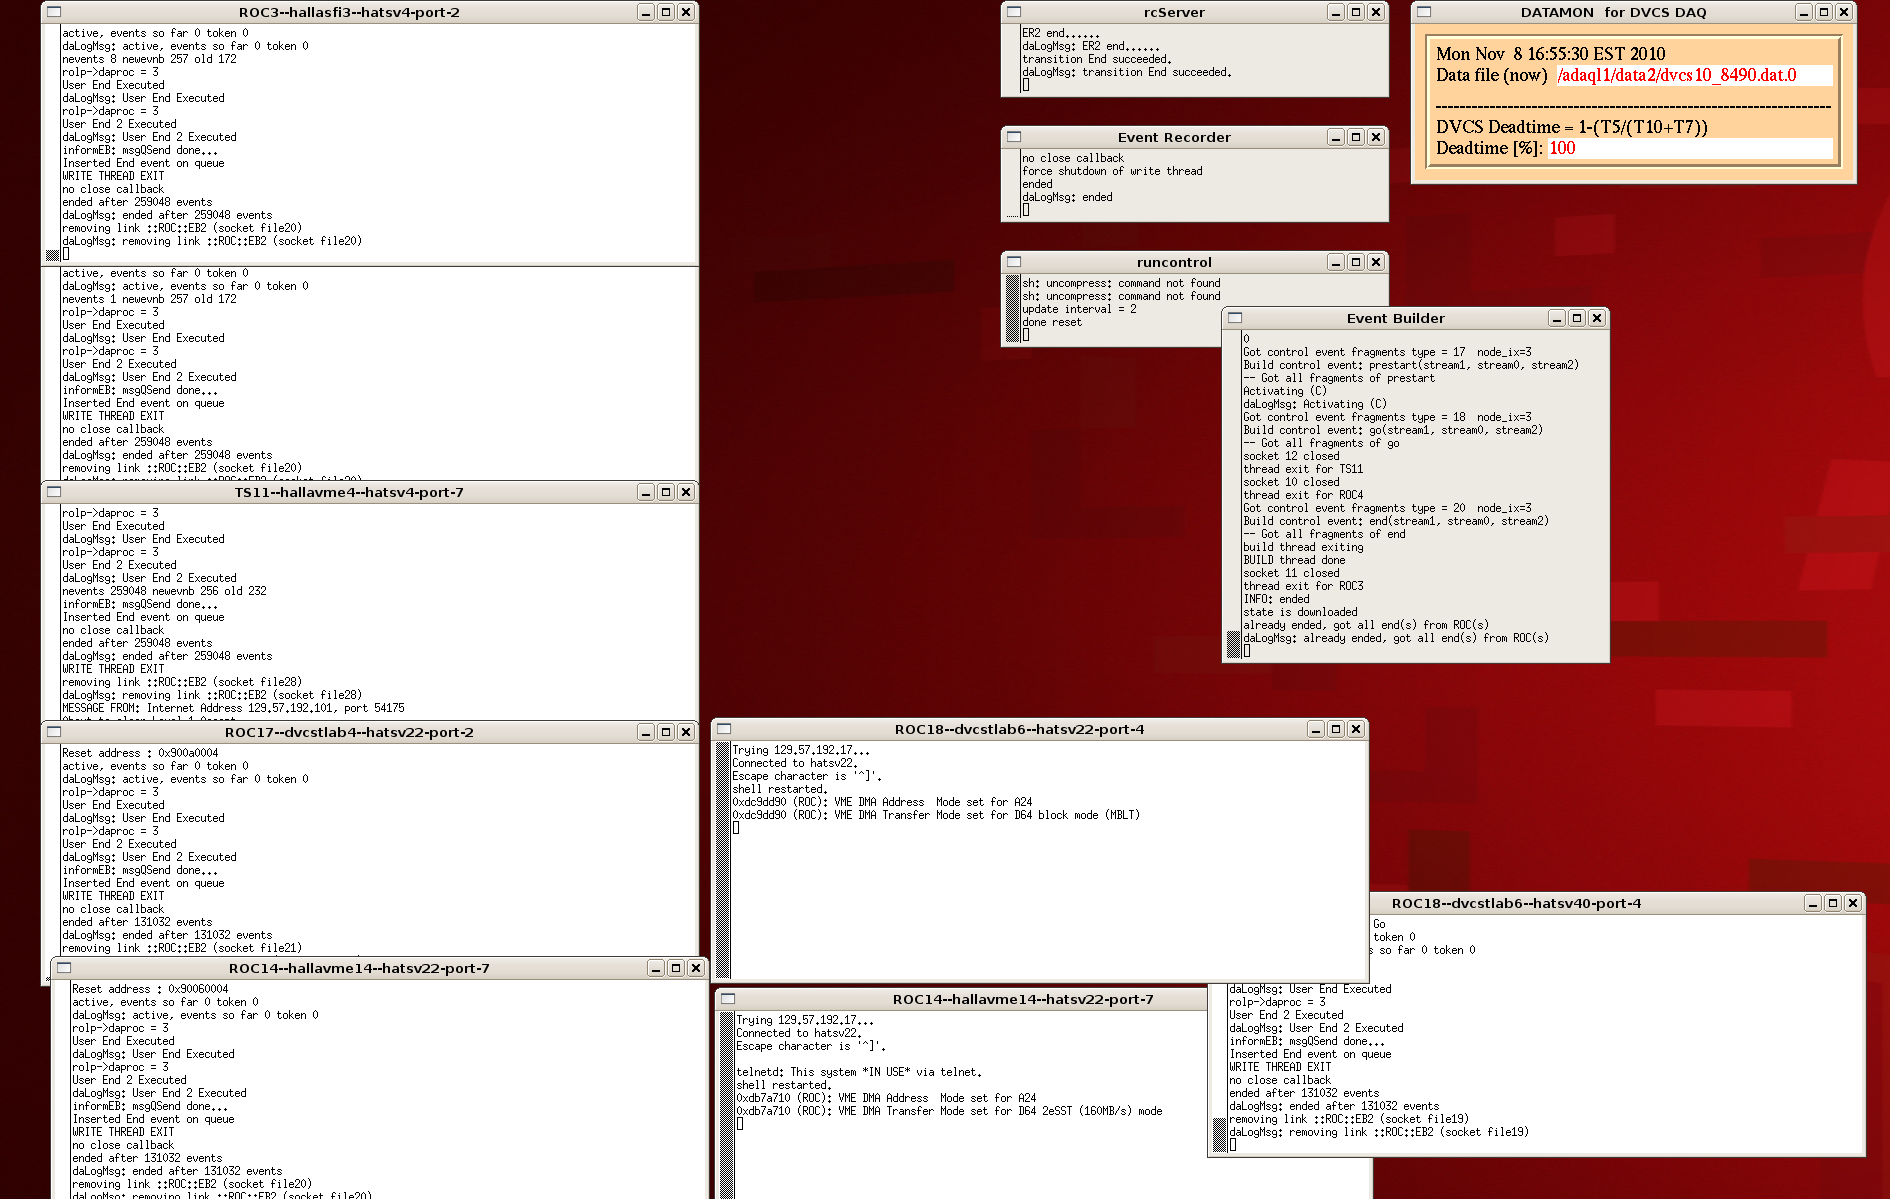1890x1199 pixels.
Task: Close the ROC18--dvcstlab6--hatsv40-port-4 window
Action: tap(1853, 903)
